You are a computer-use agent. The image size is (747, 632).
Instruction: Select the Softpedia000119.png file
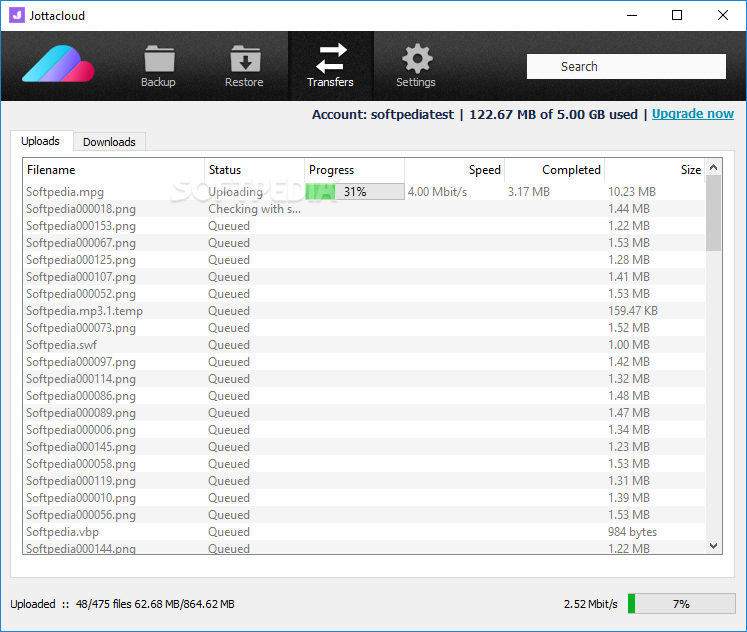pos(81,481)
